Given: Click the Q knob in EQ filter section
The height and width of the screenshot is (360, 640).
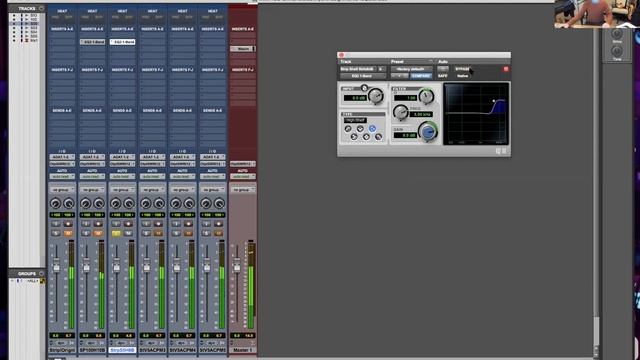Looking at the screenshot, I should (427, 96).
